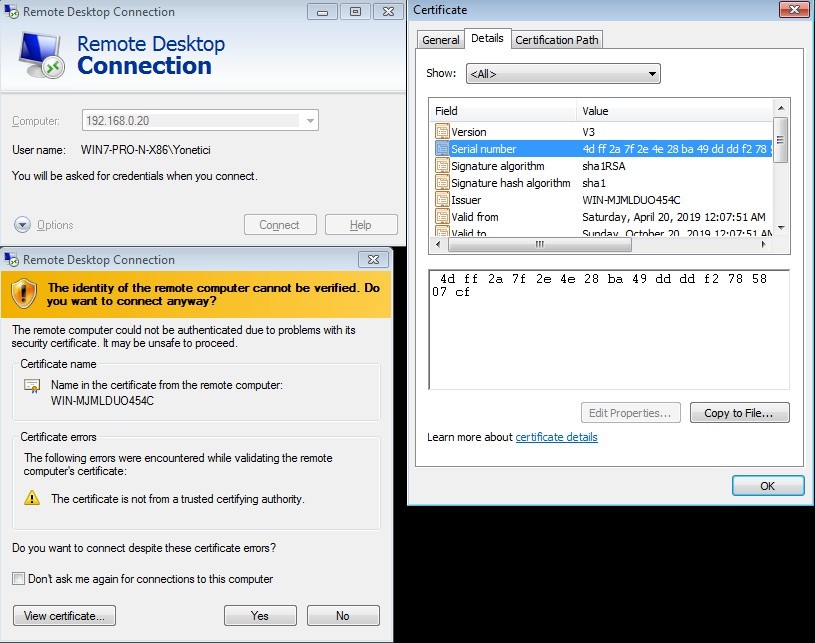The height and width of the screenshot is (643, 815).
Task: Select the Signature algorithm row
Action: click(x=603, y=166)
